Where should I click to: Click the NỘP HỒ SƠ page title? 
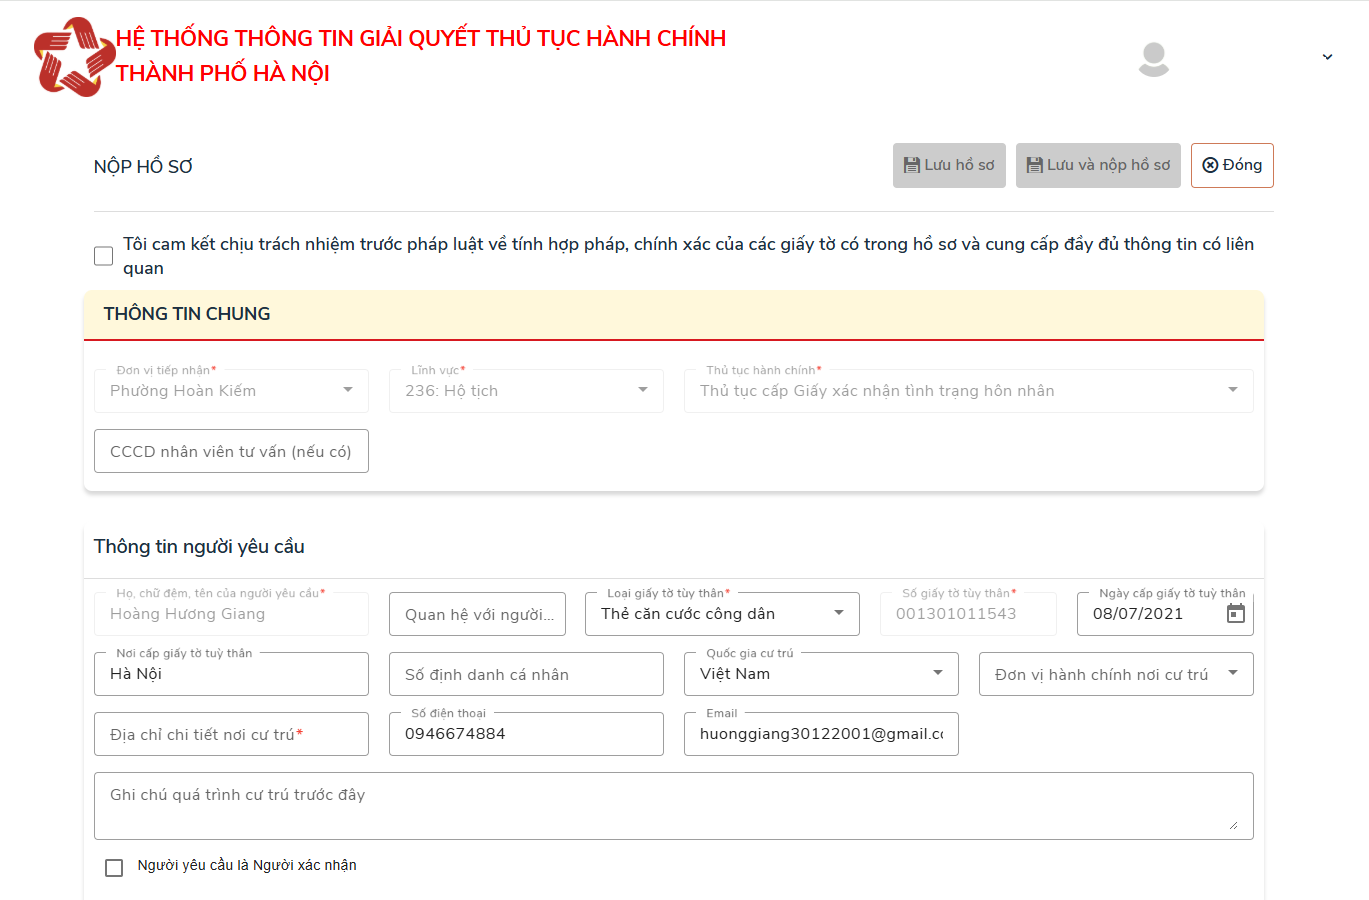coord(143,167)
